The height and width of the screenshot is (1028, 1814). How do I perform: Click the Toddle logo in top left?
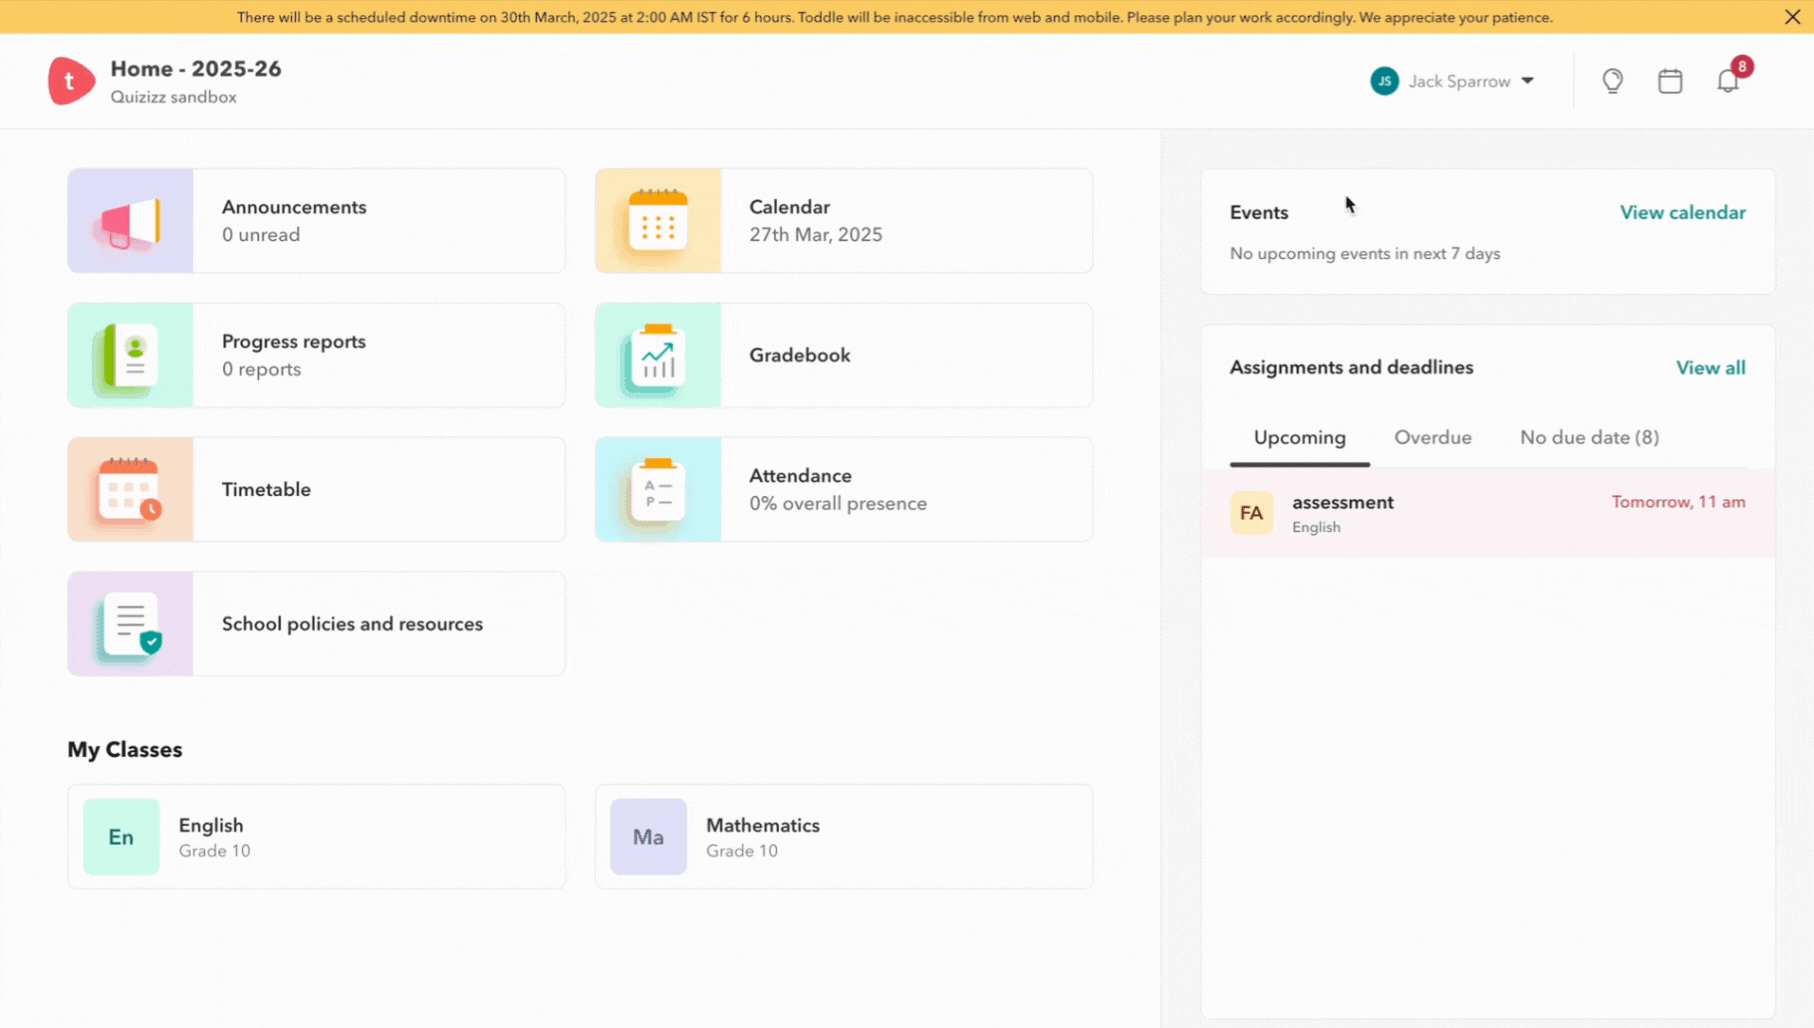(70, 81)
